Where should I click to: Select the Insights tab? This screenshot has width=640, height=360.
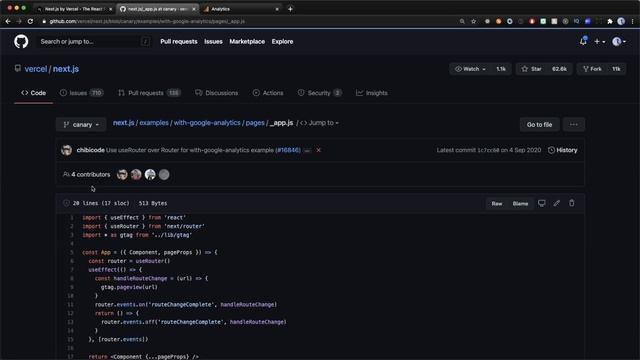pyautogui.click(x=371, y=93)
